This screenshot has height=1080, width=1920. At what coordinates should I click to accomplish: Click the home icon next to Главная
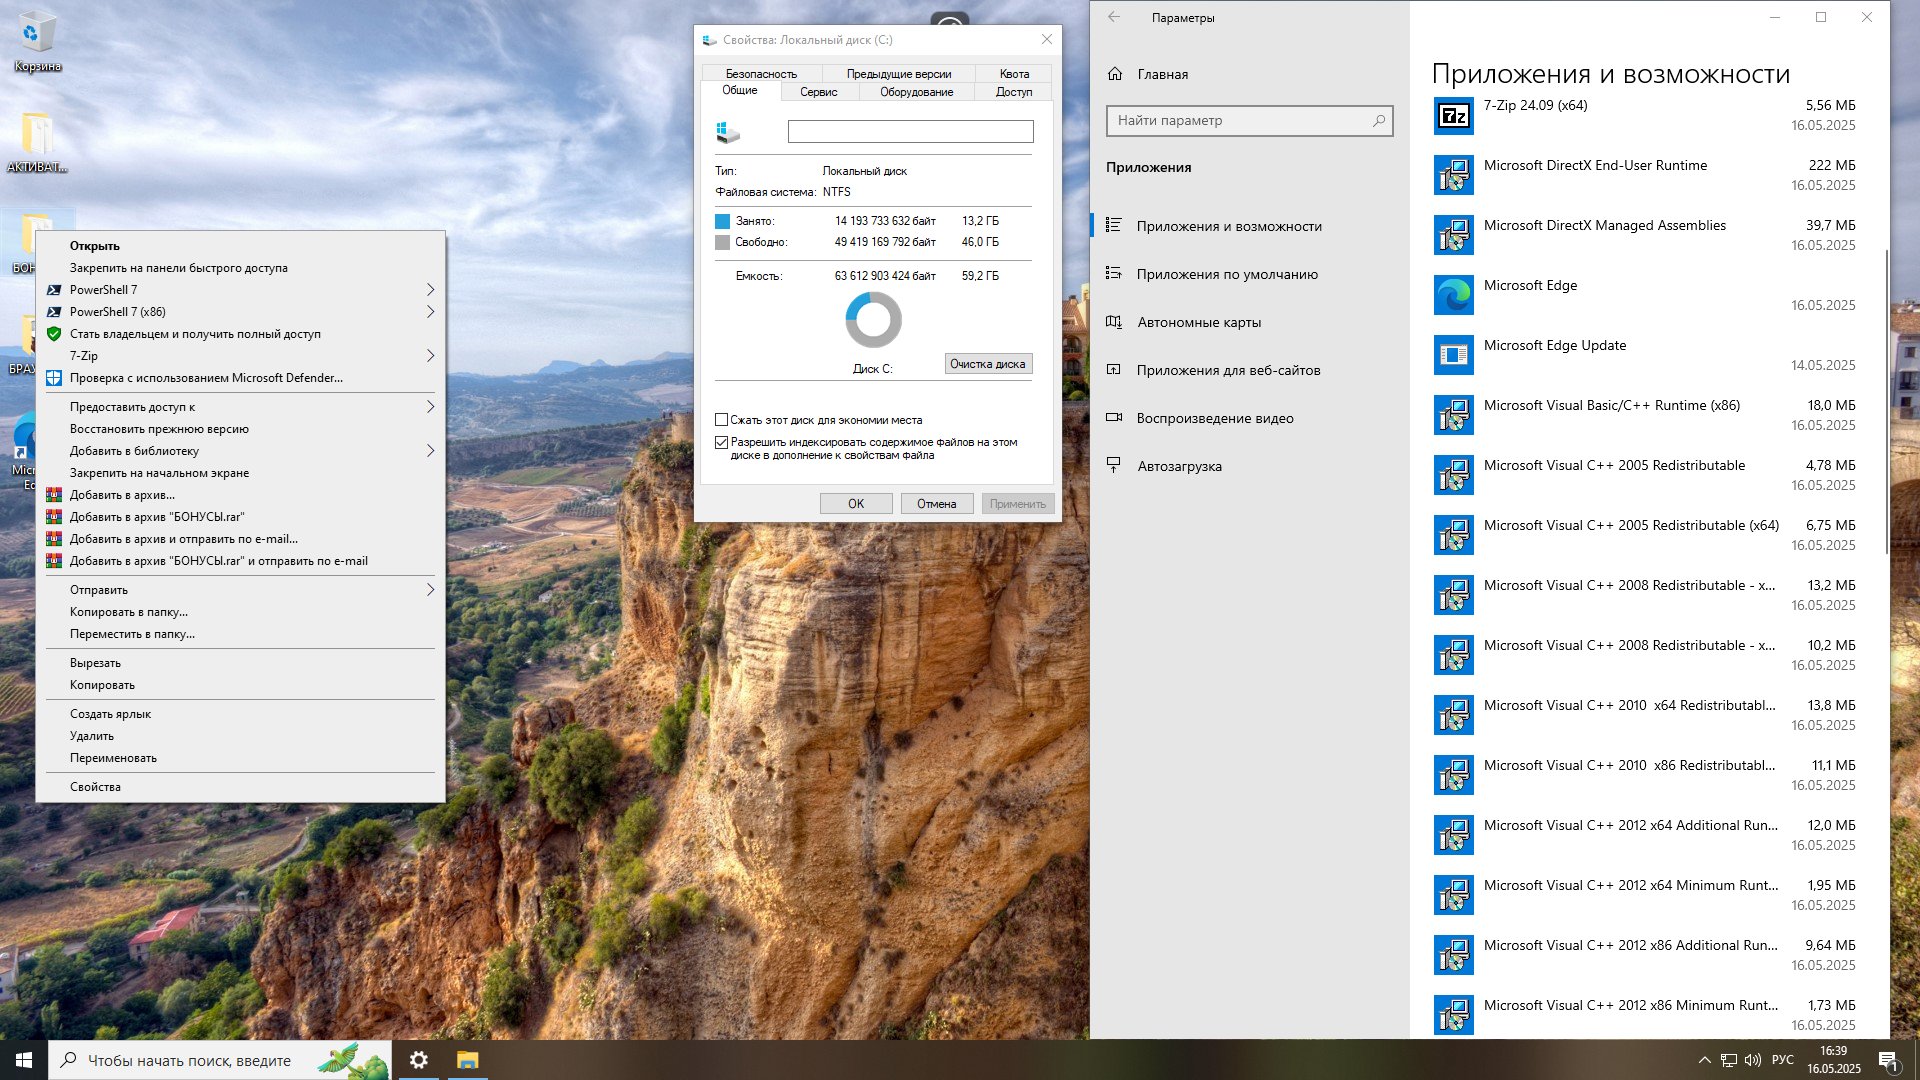click(1115, 74)
